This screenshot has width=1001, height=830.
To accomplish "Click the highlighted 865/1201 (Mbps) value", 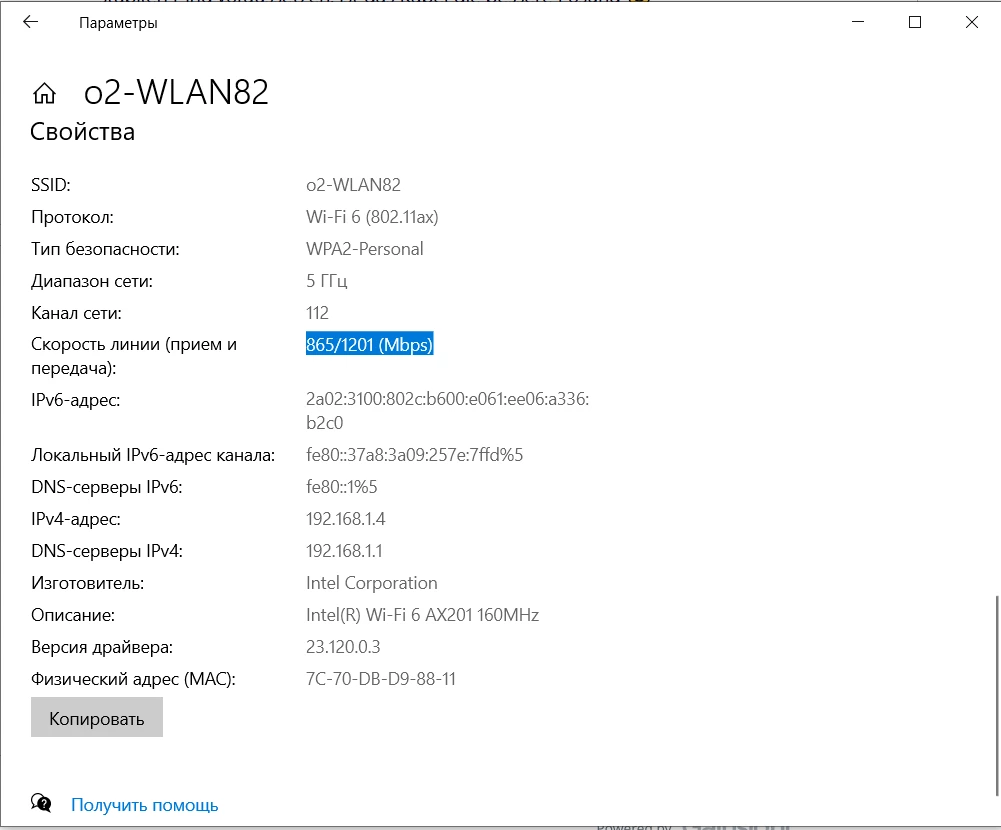I will 369,345.
